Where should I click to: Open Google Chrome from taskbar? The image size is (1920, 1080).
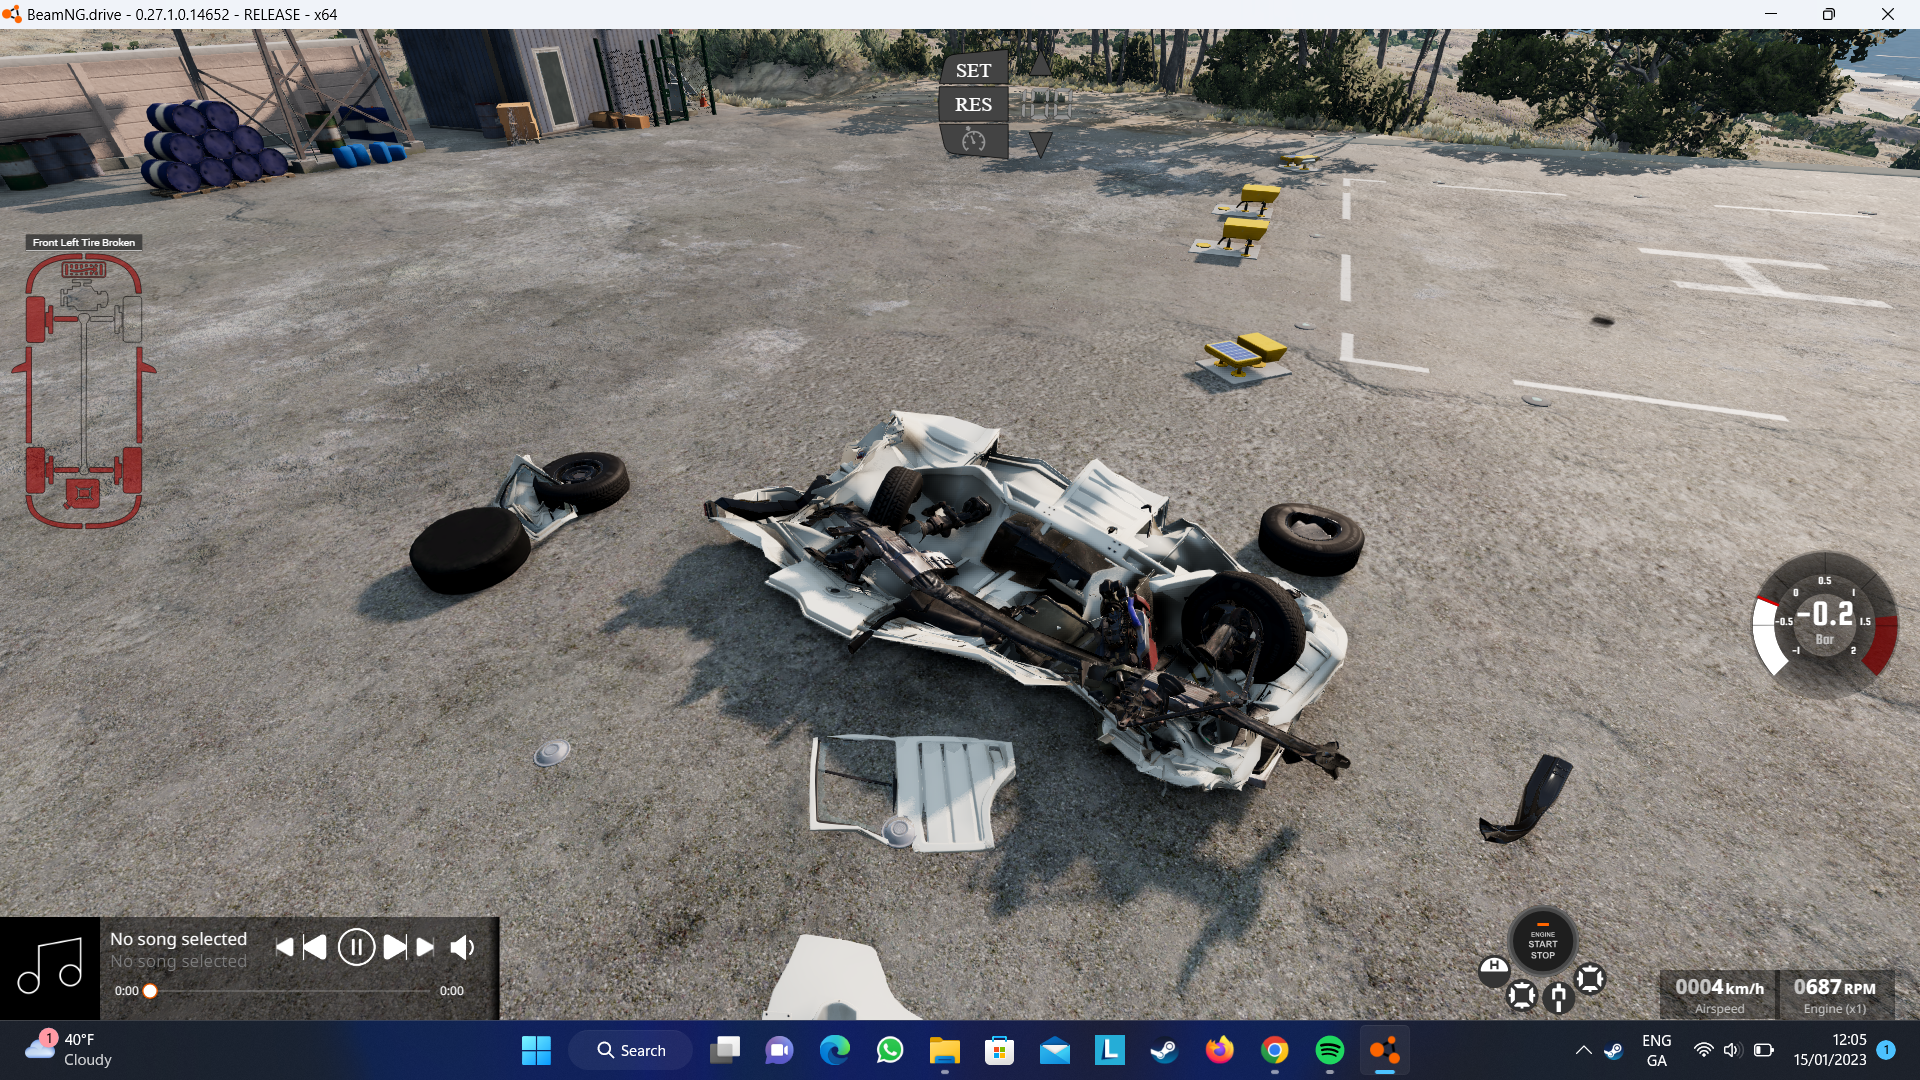tap(1275, 1050)
